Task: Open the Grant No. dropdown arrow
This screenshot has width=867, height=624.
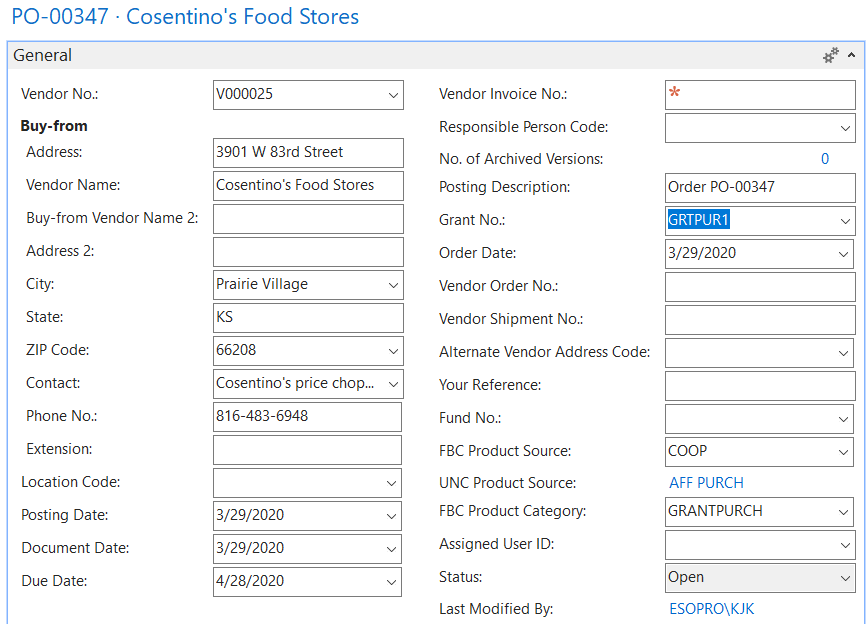Action: pyautogui.click(x=845, y=221)
